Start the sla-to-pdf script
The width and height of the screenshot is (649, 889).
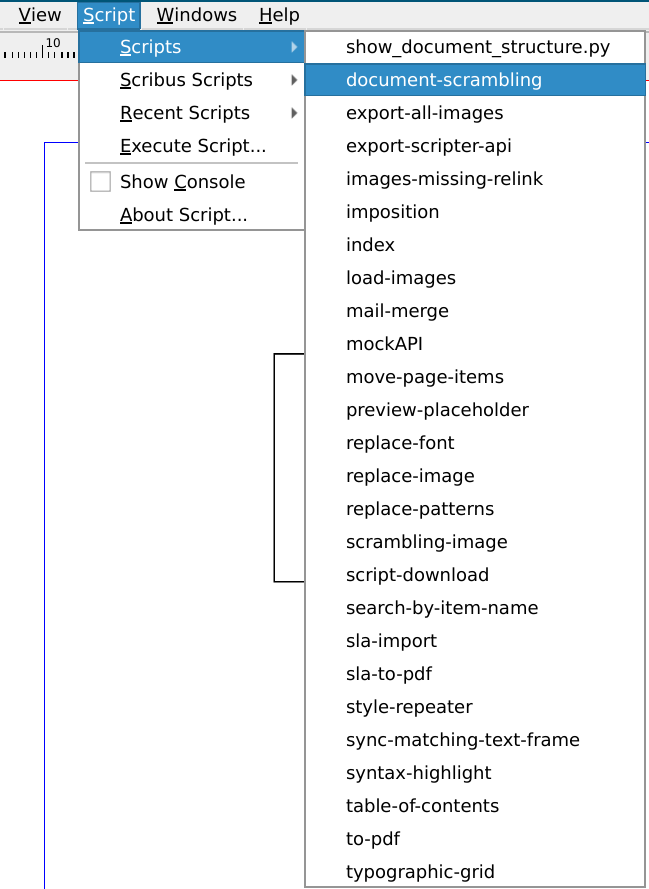[389, 674]
